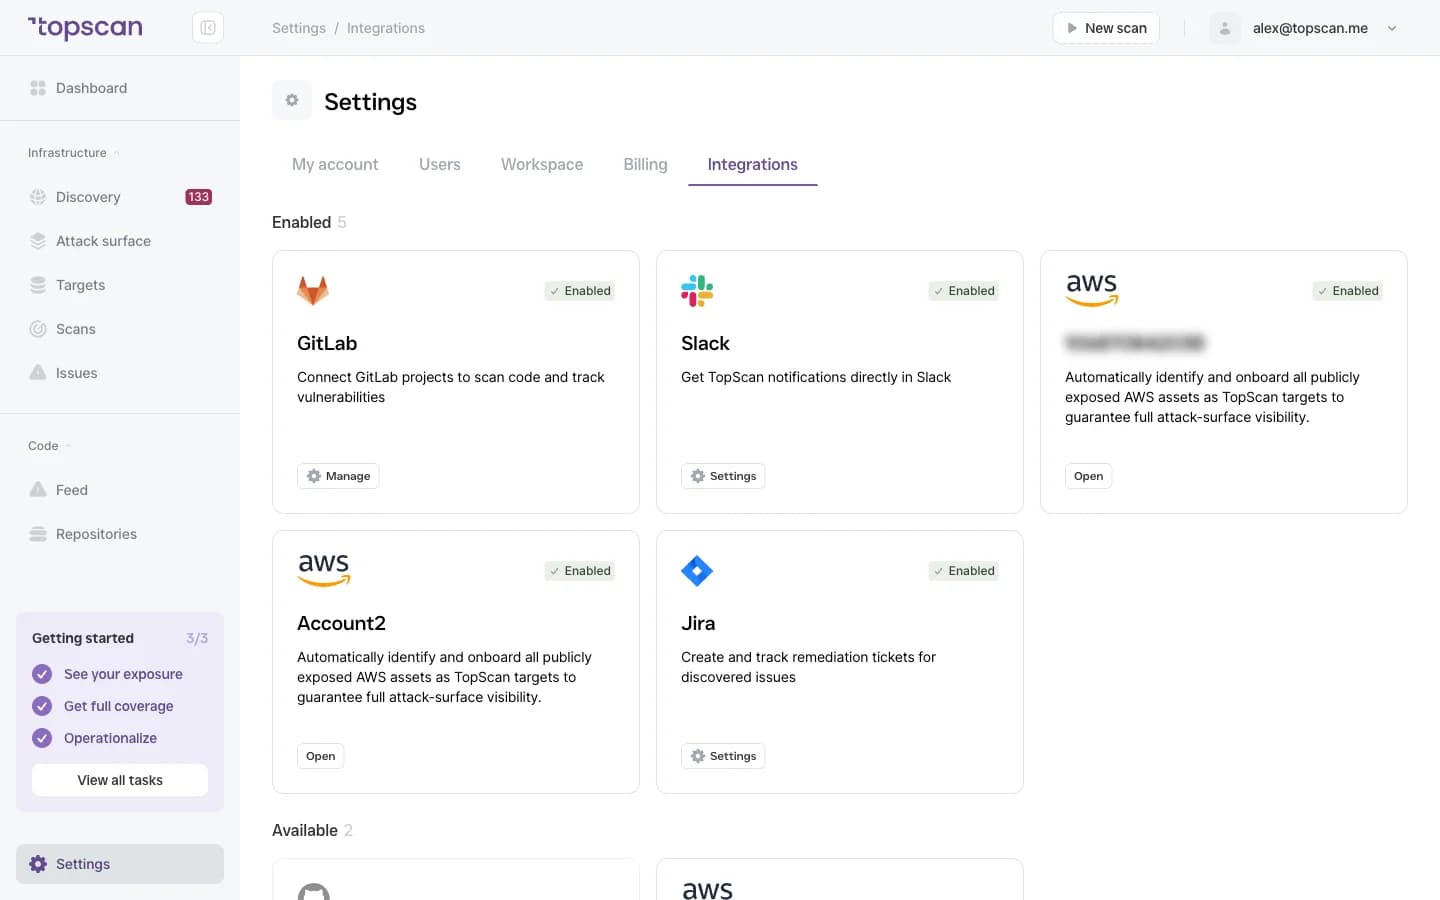Click the Slack logo icon
The width and height of the screenshot is (1440, 900).
point(697,291)
